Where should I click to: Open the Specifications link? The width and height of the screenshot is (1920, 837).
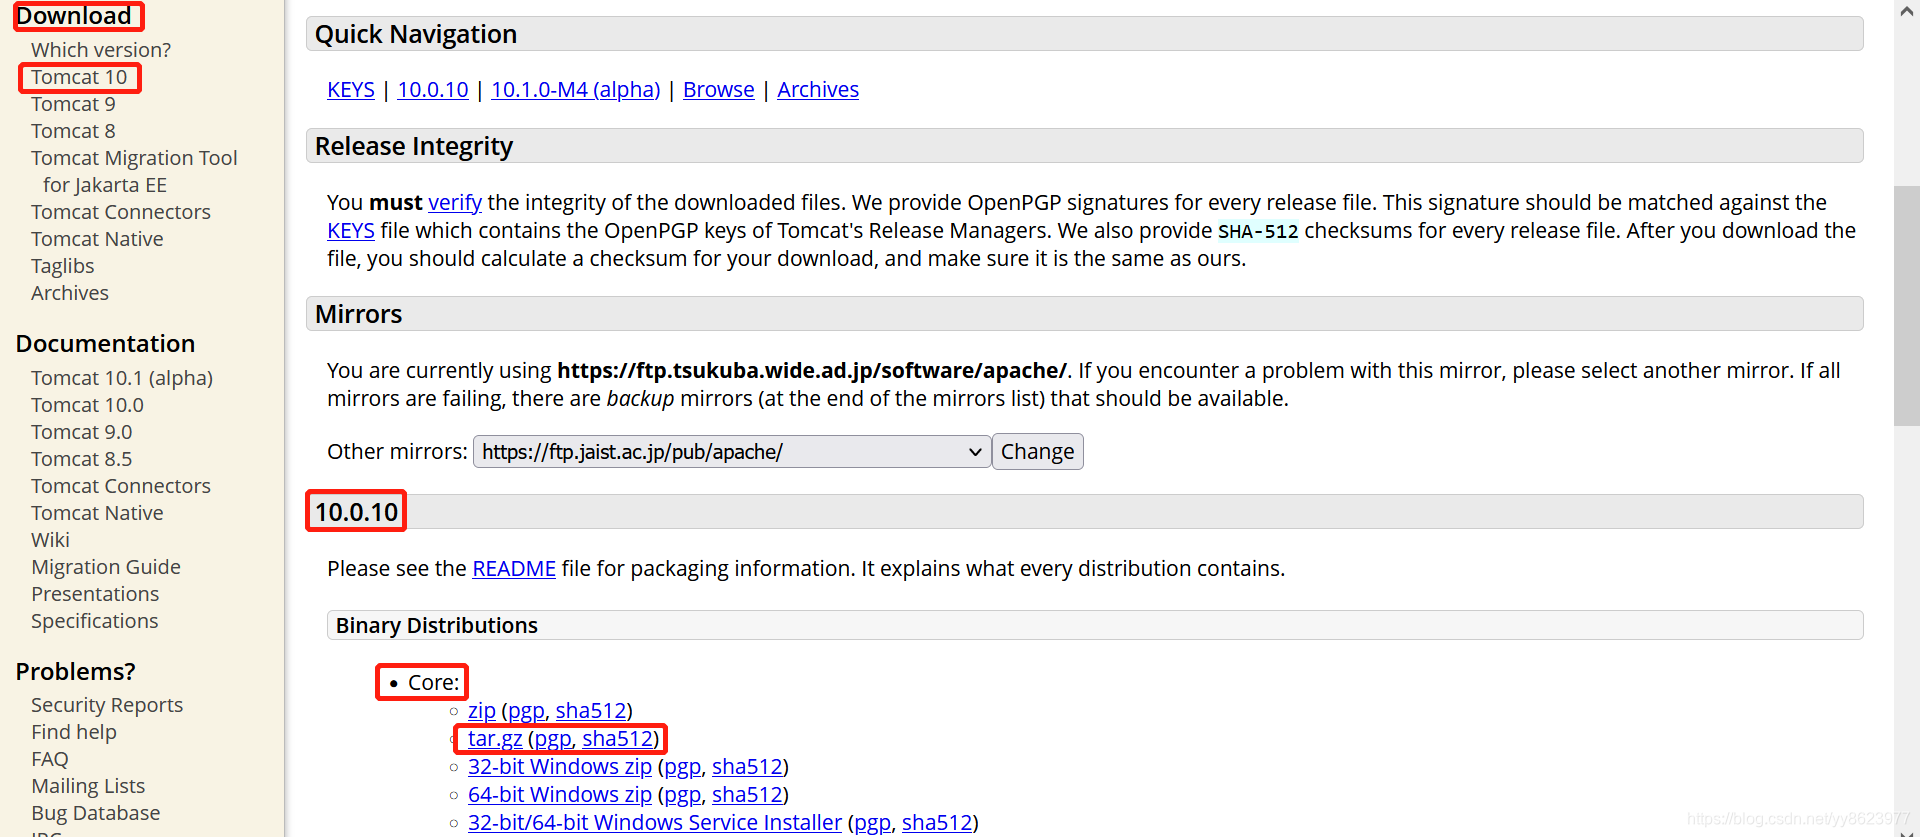[x=95, y=621]
